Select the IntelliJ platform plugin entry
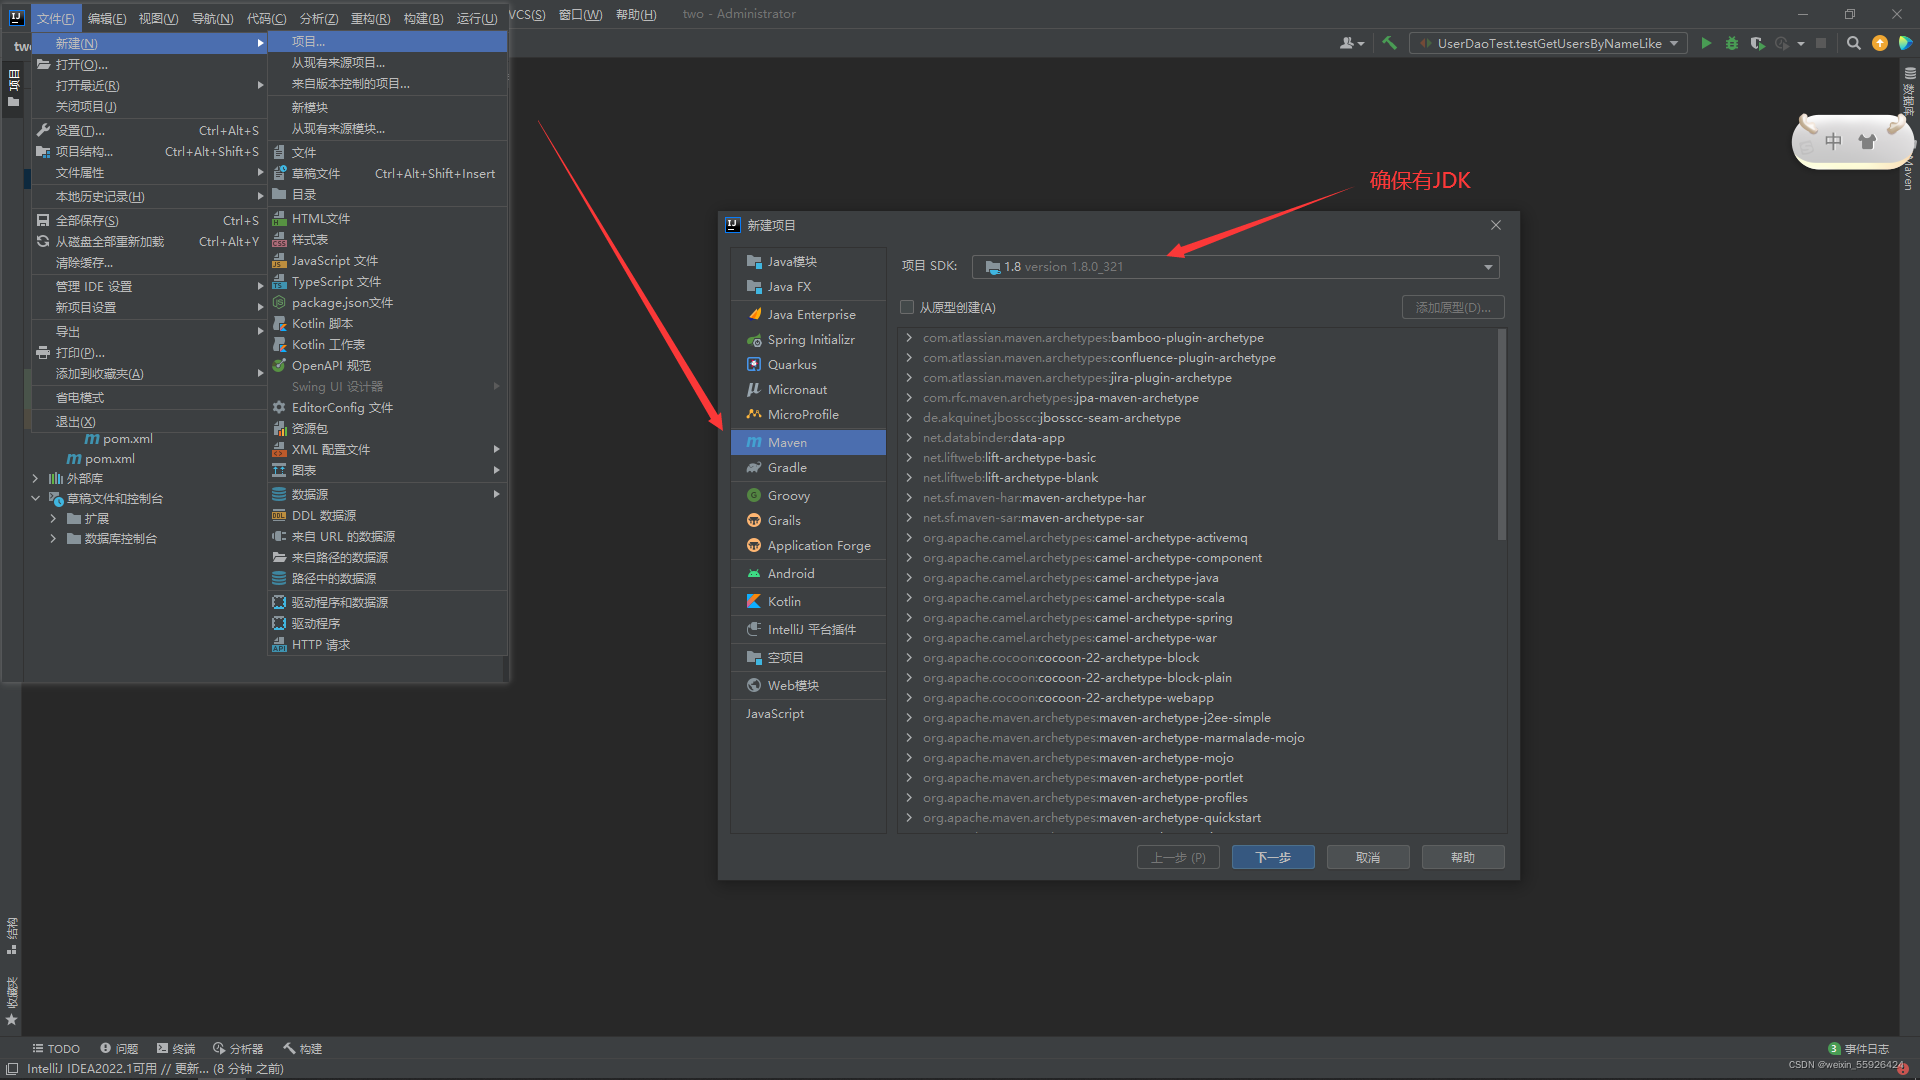The image size is (1920, 1080). [808, 629]
